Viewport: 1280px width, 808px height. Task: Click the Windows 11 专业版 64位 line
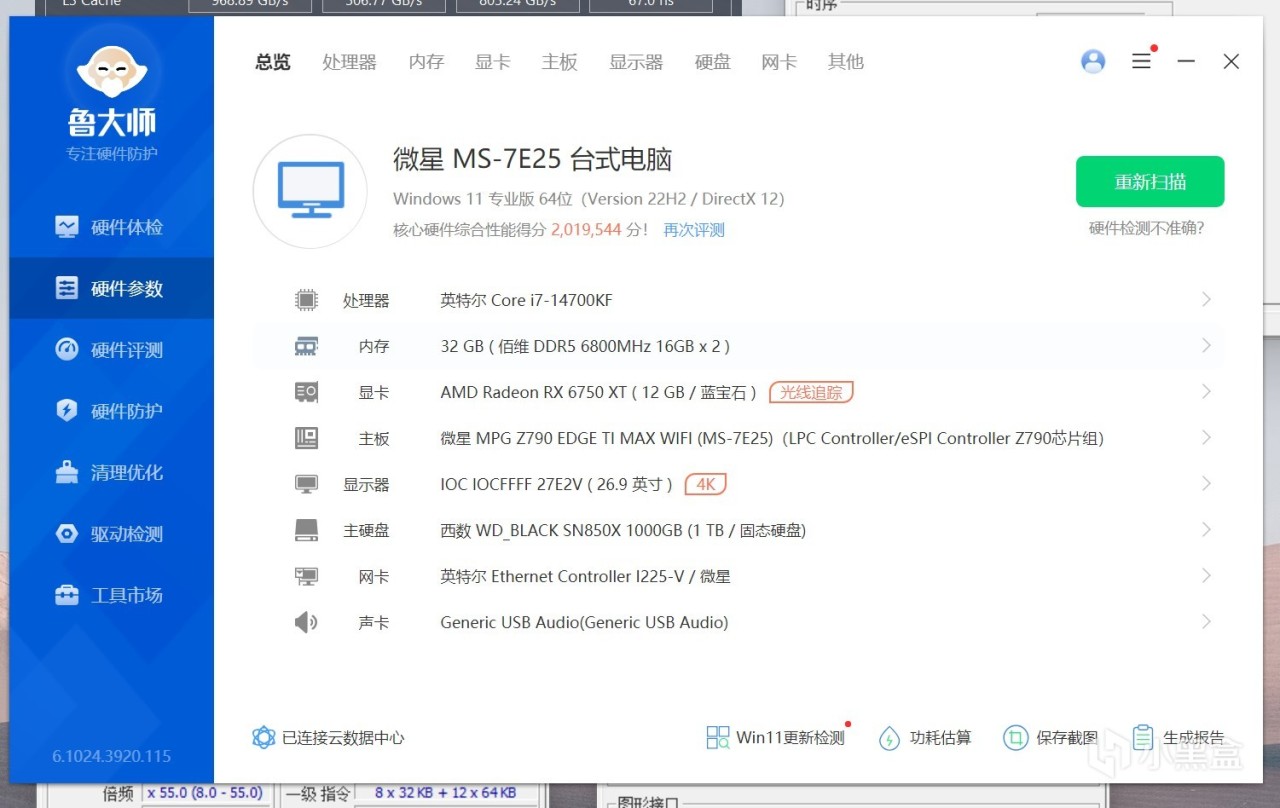tap(588, 198)
